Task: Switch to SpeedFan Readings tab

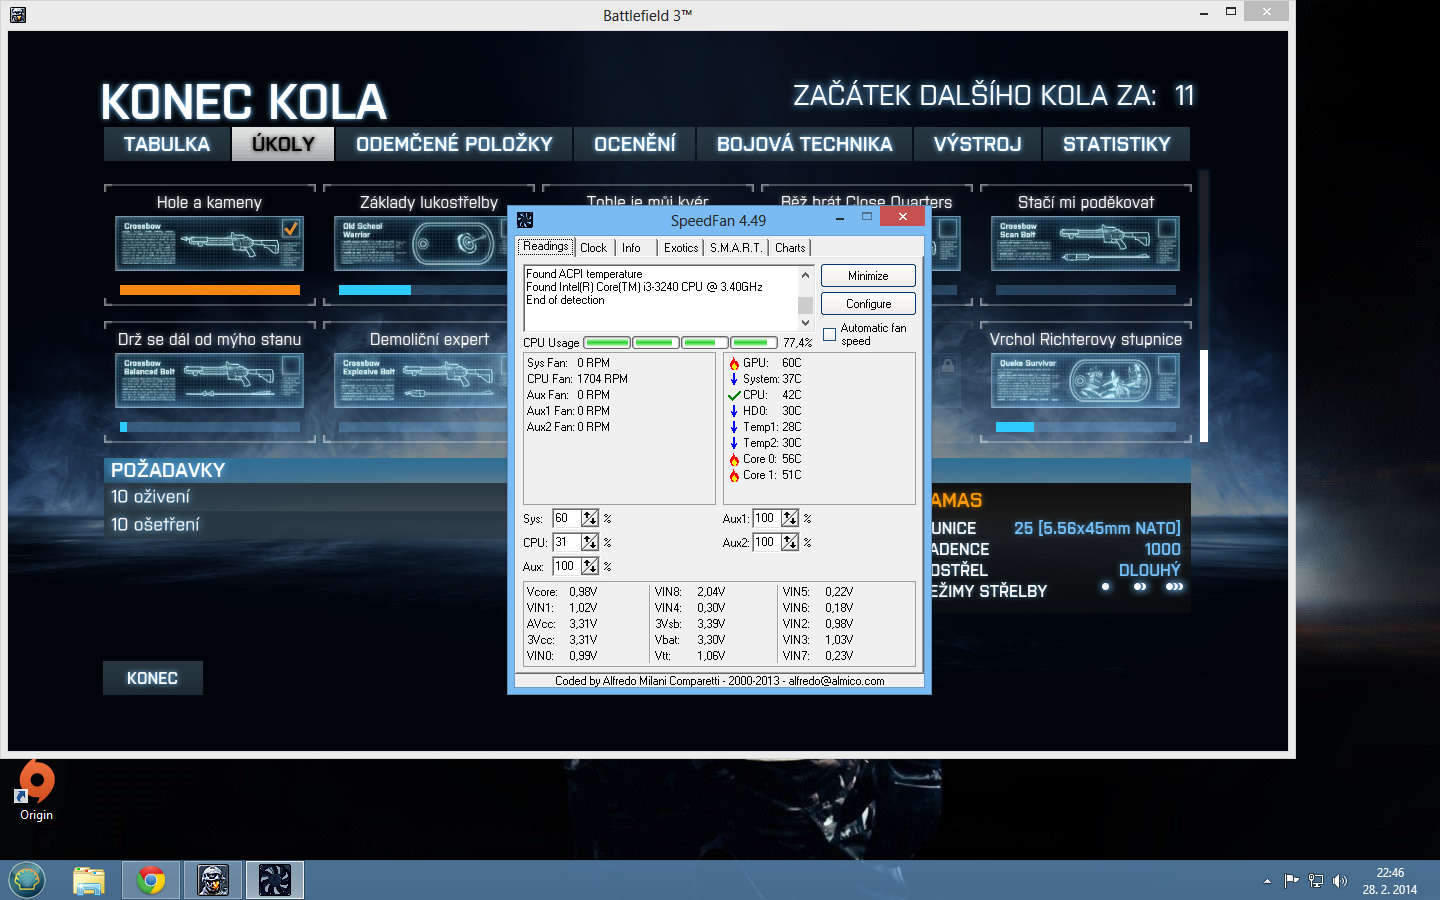Action: pyautogui.click(x=545, y=246)
